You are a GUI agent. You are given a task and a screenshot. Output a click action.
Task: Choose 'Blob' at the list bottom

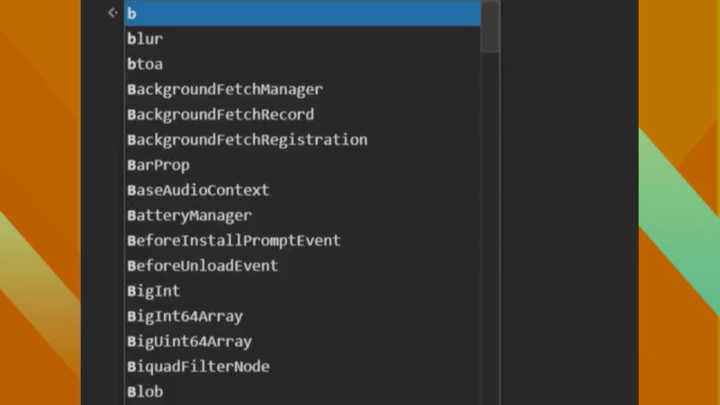145,392
